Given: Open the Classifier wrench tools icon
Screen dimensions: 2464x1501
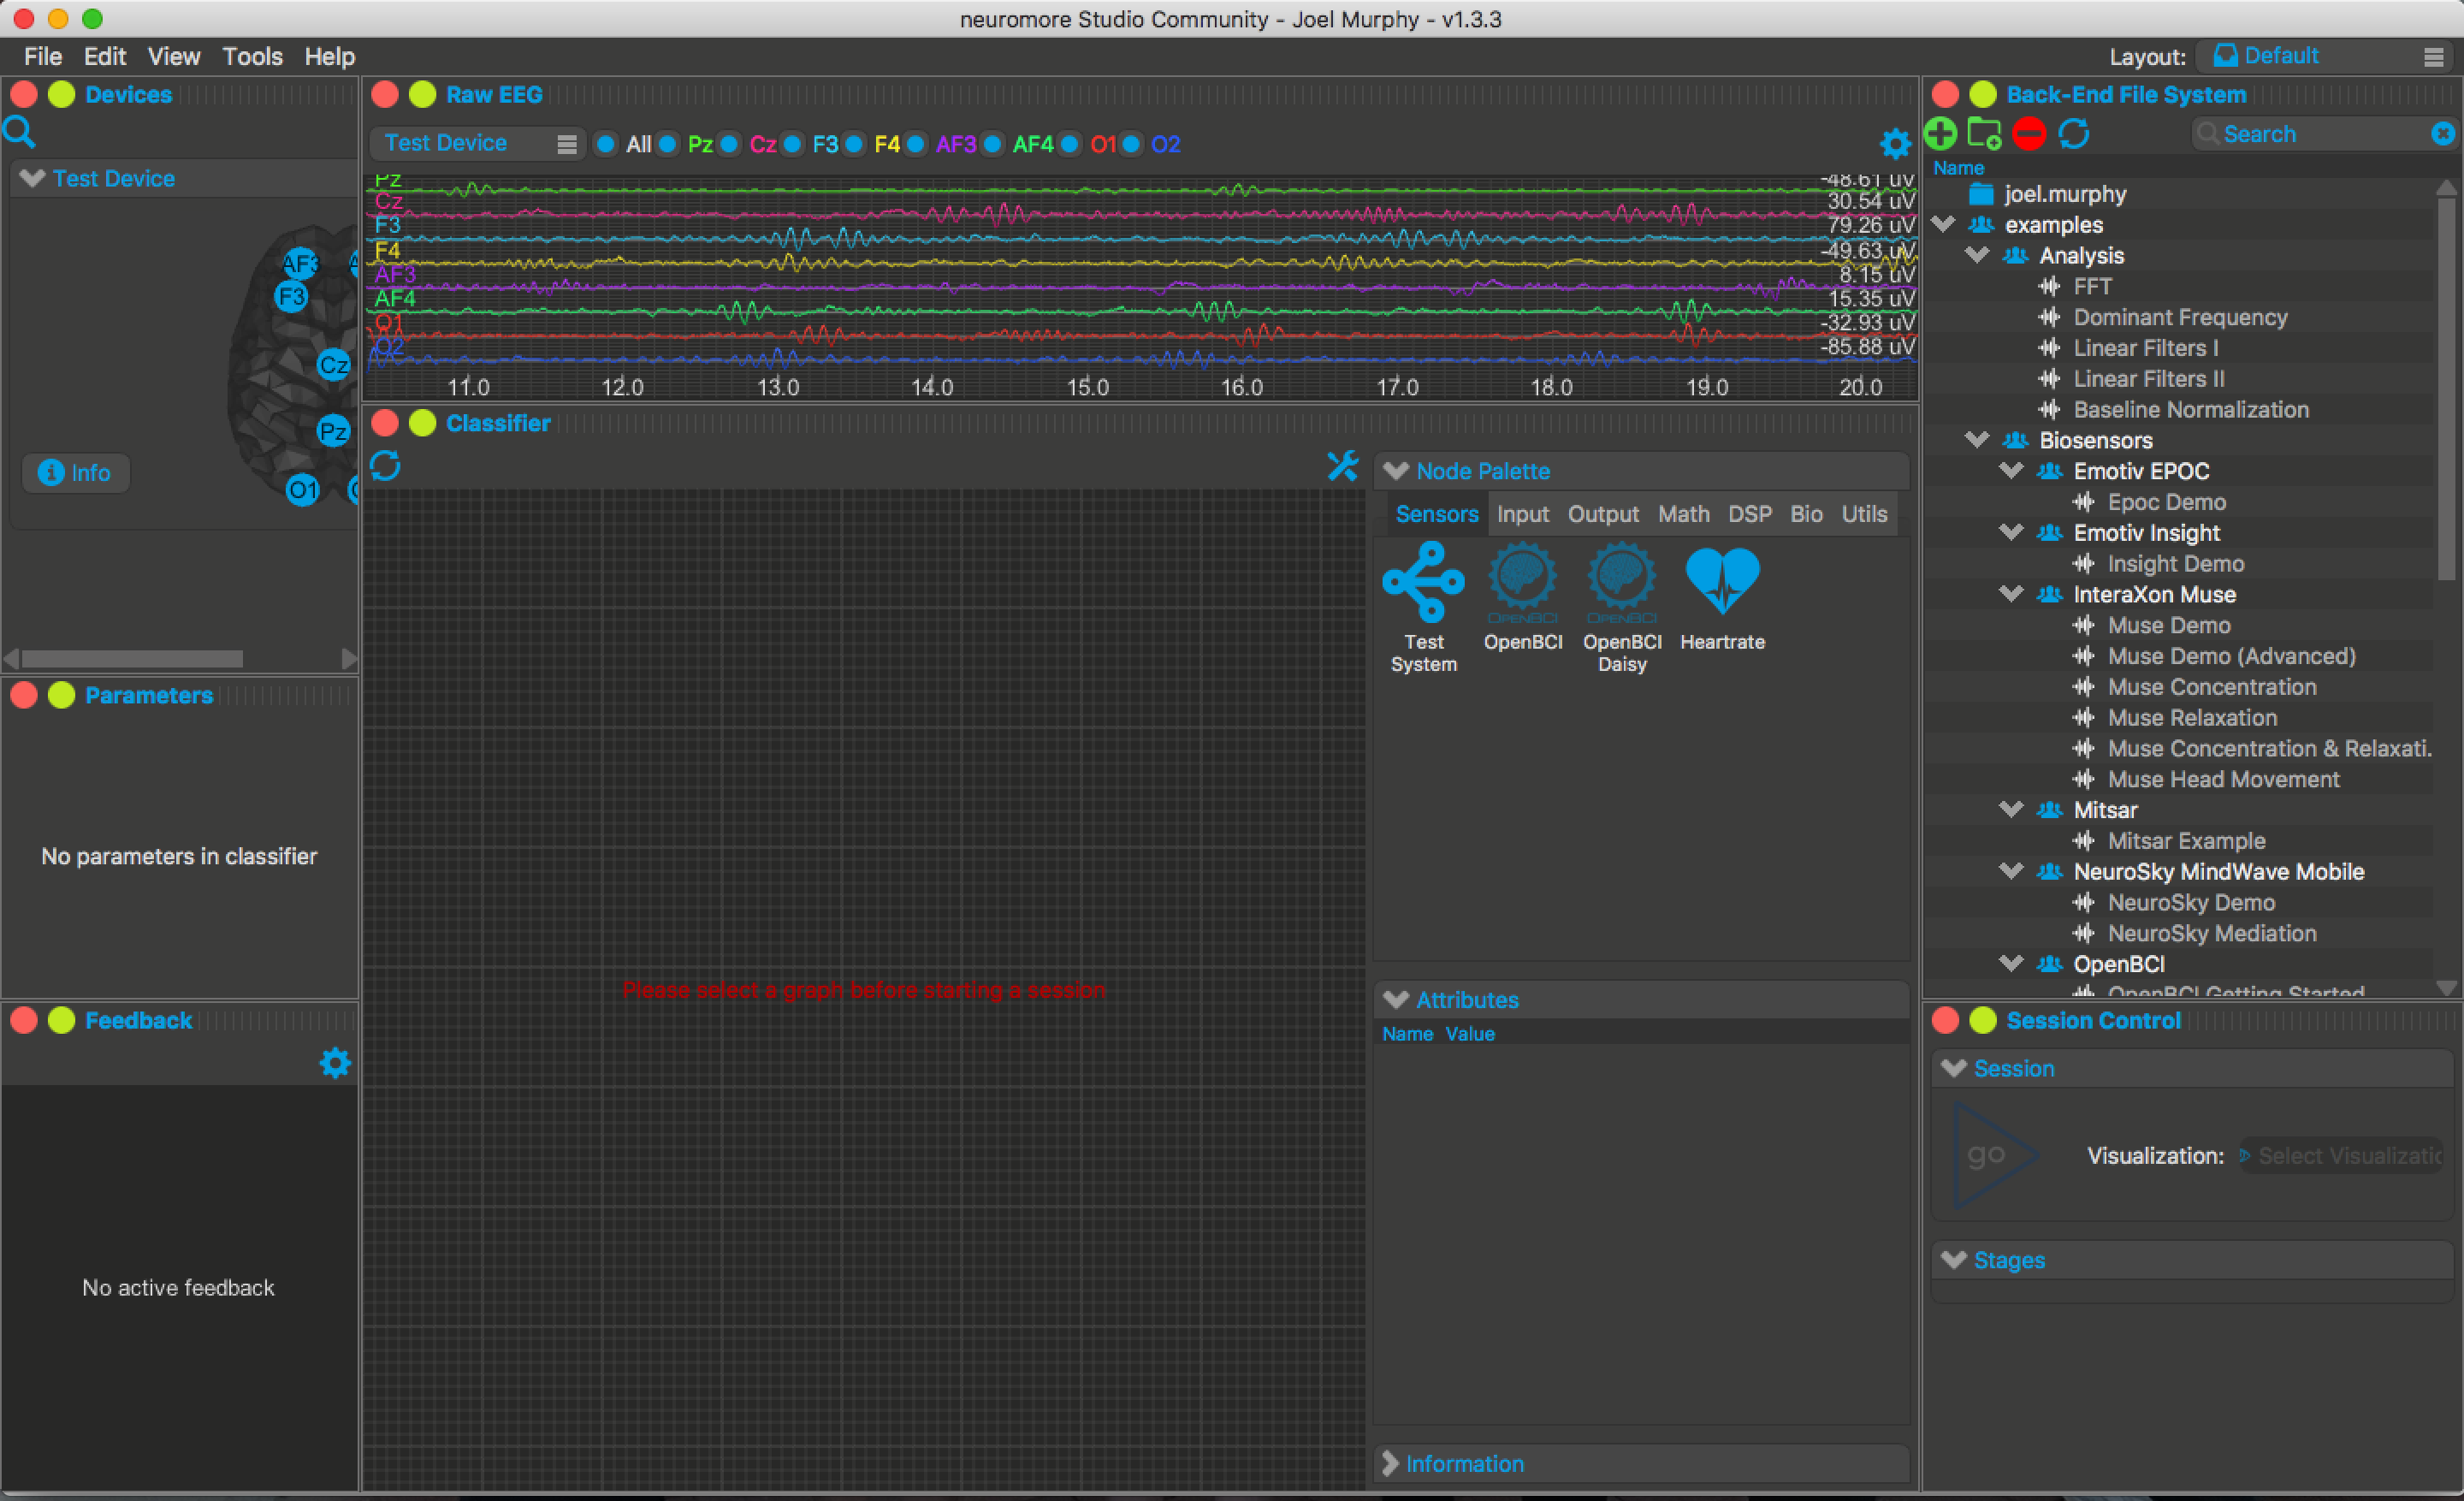Looking at the screenshot, I should pyautogui.click(x=1342, y=466).
